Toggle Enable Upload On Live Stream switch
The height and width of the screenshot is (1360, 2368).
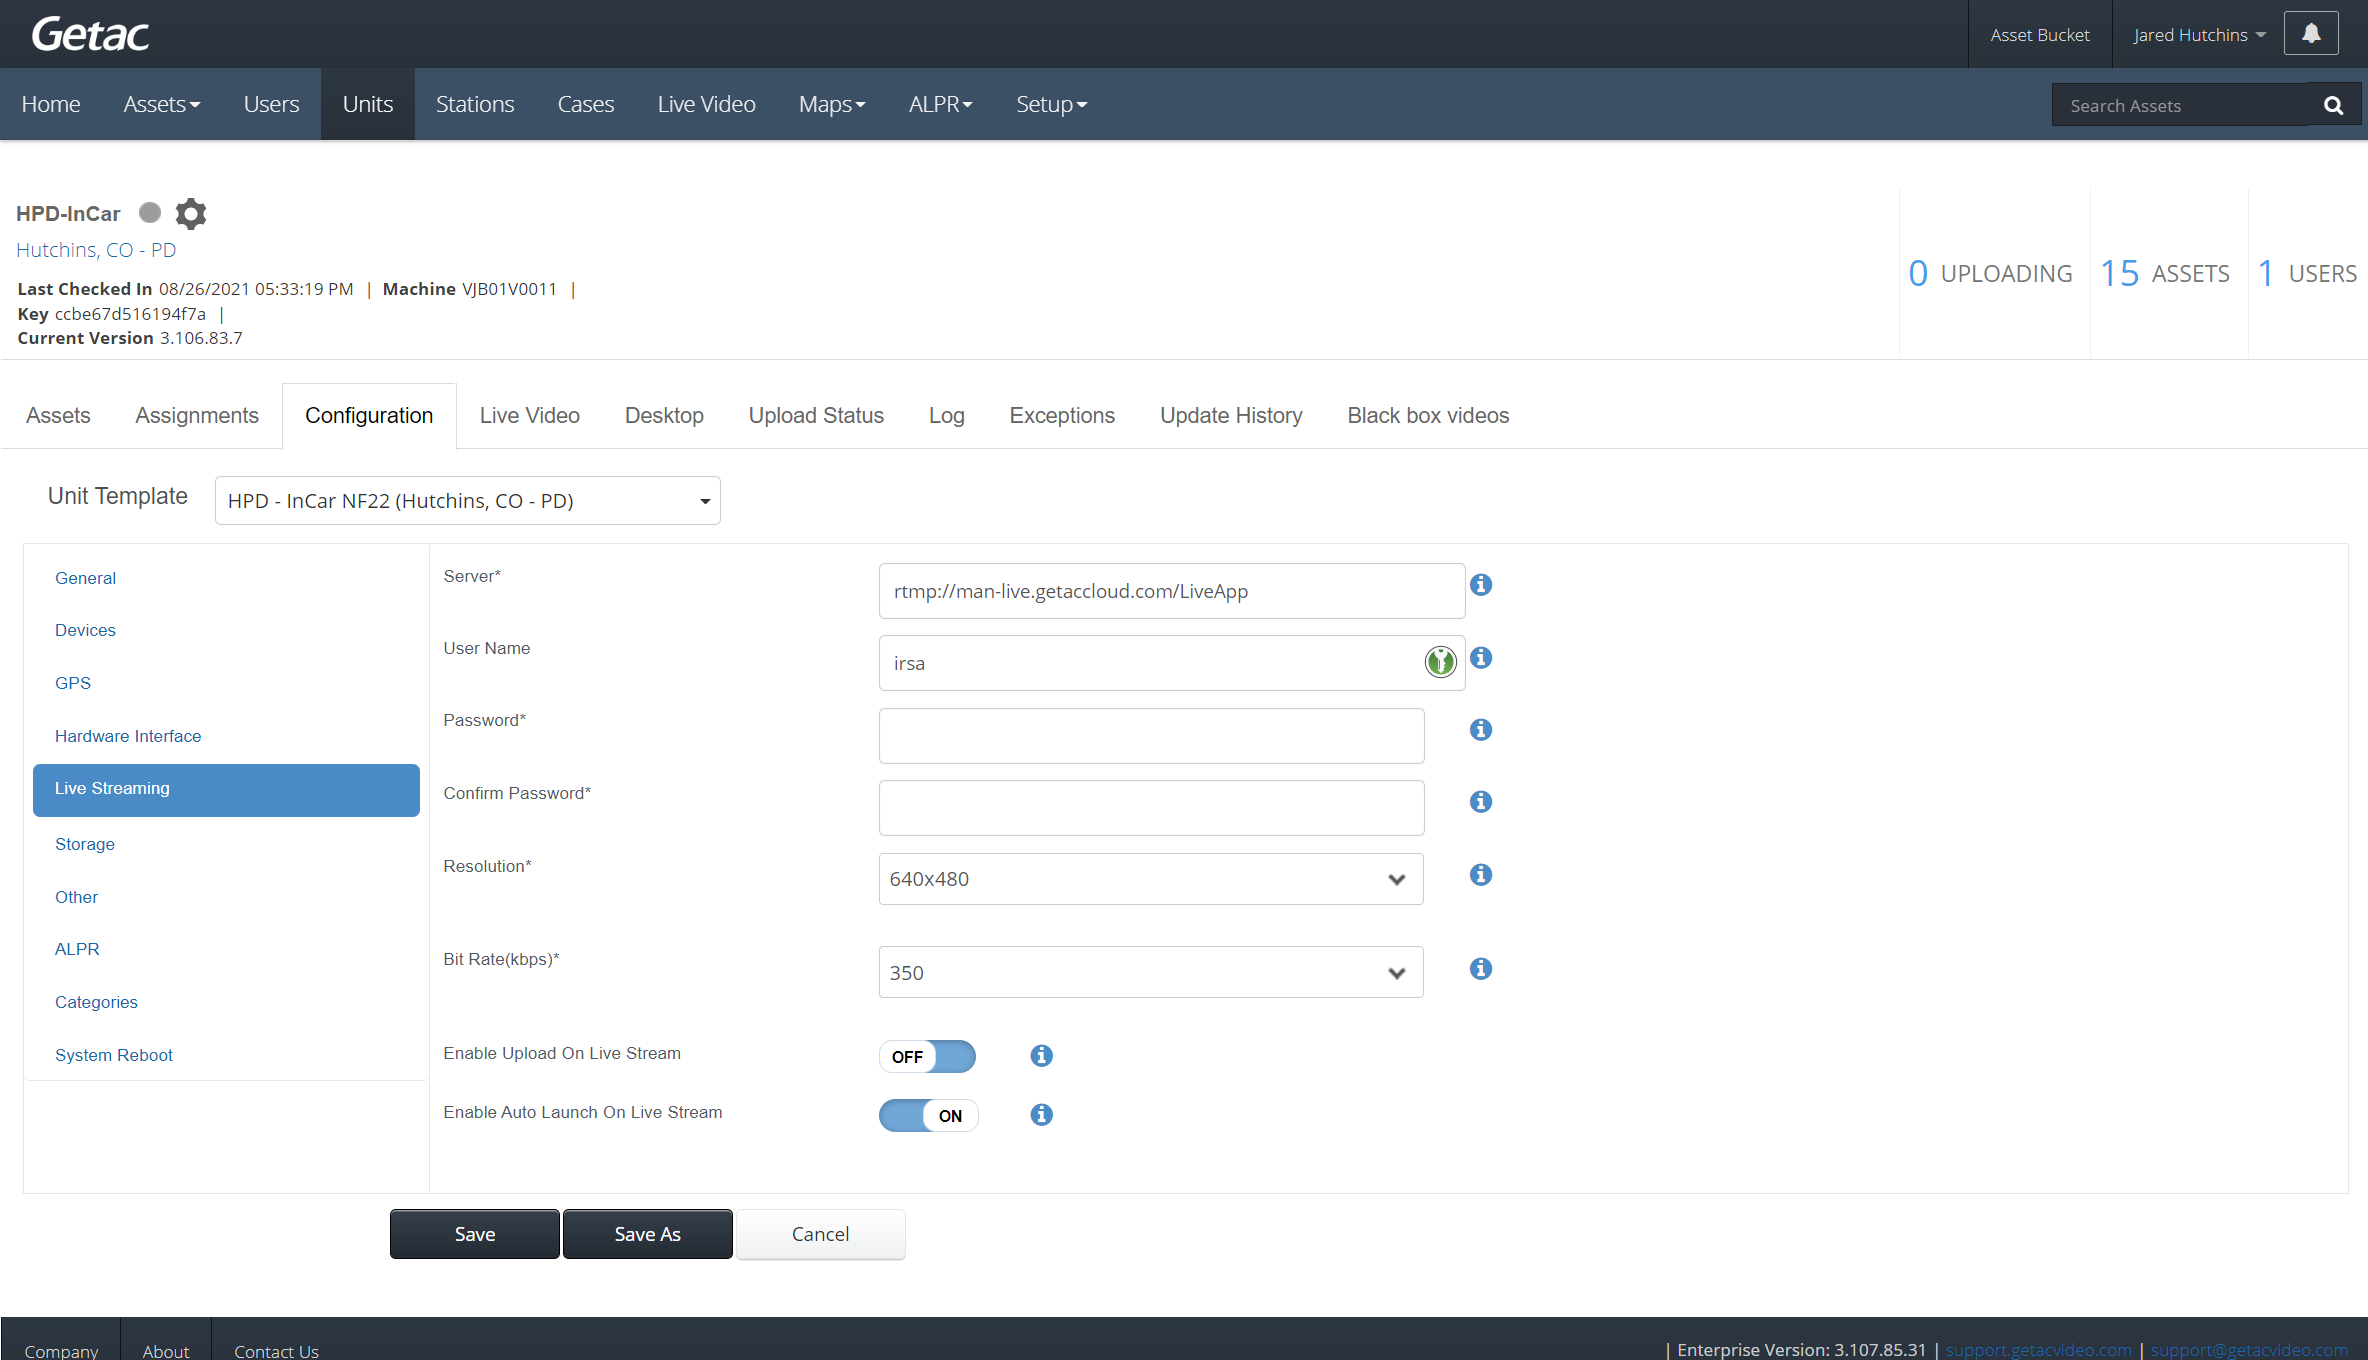click(927, 1057)
